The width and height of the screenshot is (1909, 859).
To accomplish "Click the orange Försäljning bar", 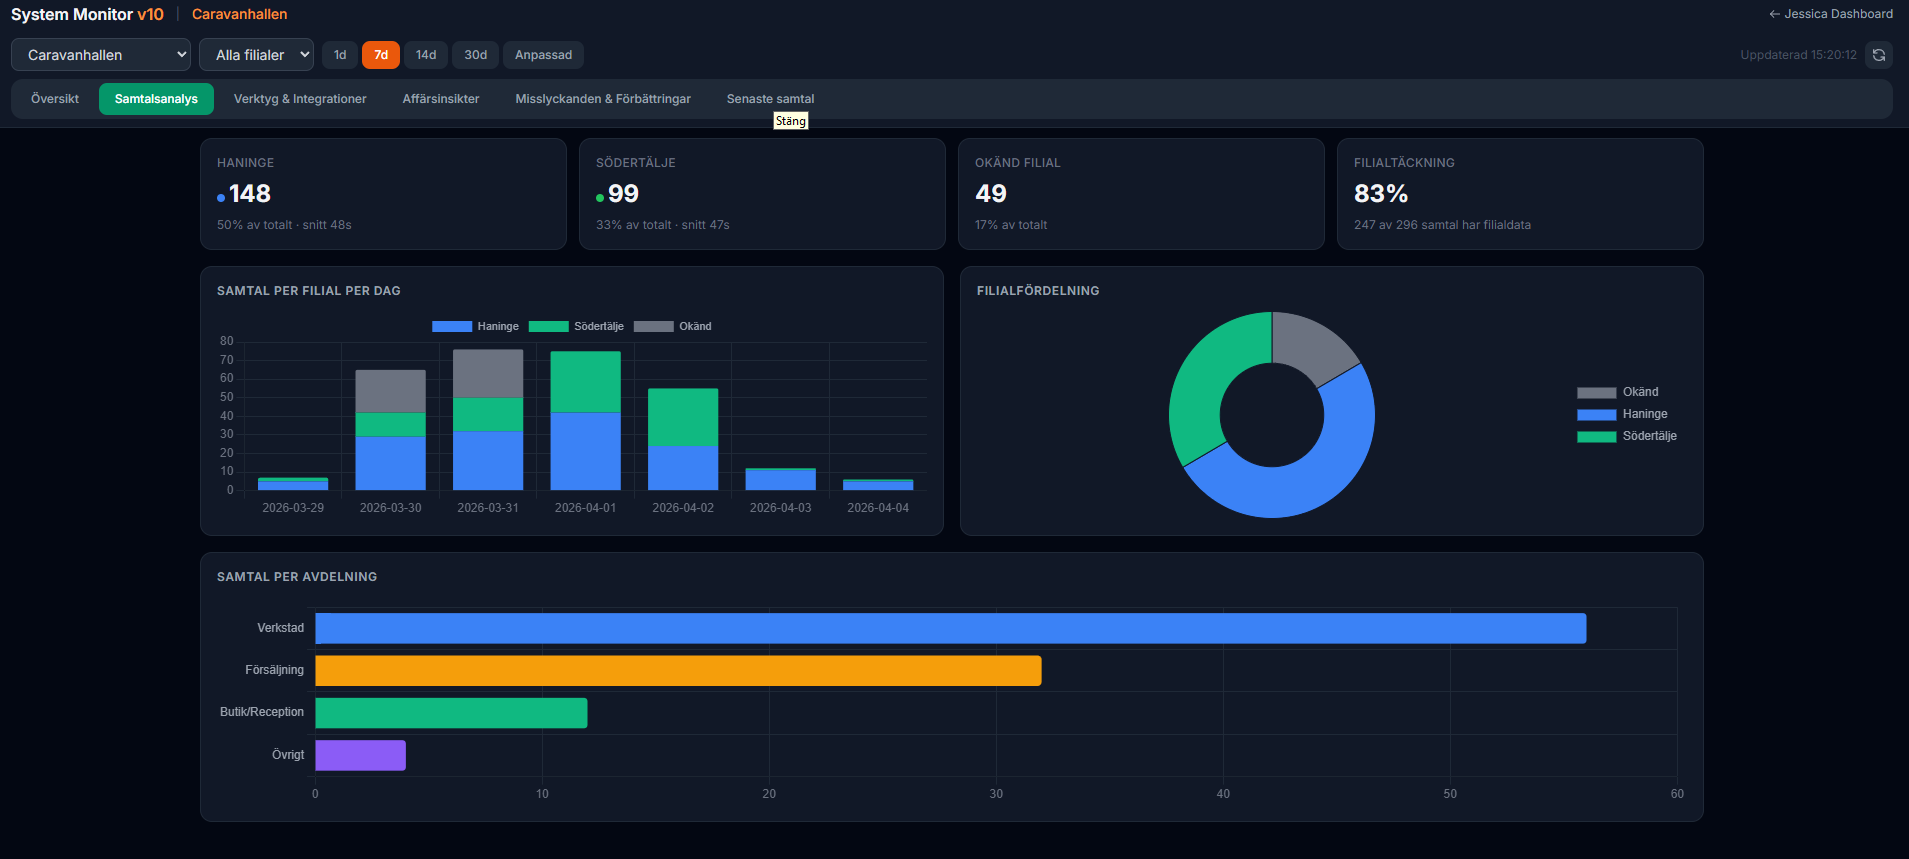I will point(678,671).
